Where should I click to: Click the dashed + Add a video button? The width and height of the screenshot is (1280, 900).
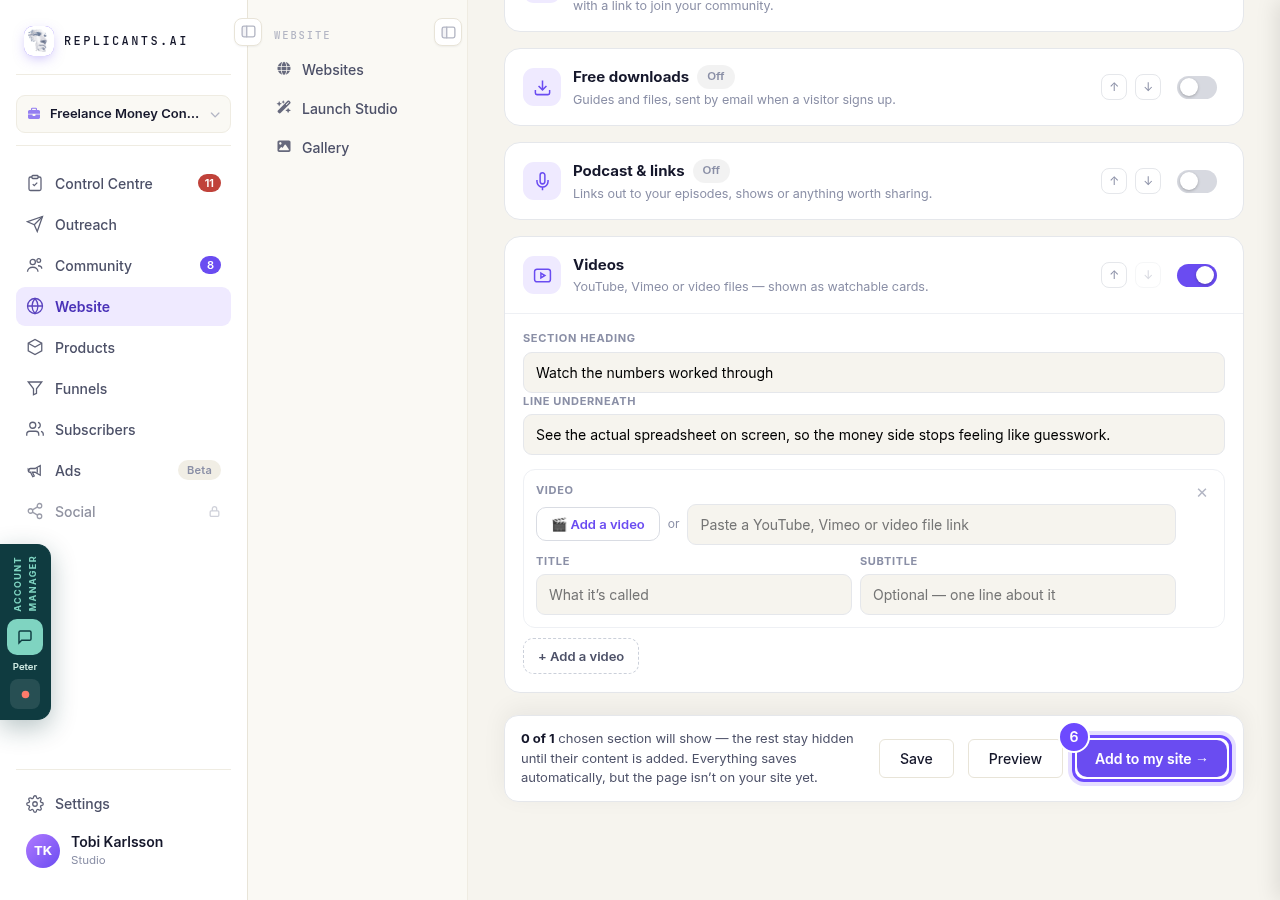(x=581, y=656)
